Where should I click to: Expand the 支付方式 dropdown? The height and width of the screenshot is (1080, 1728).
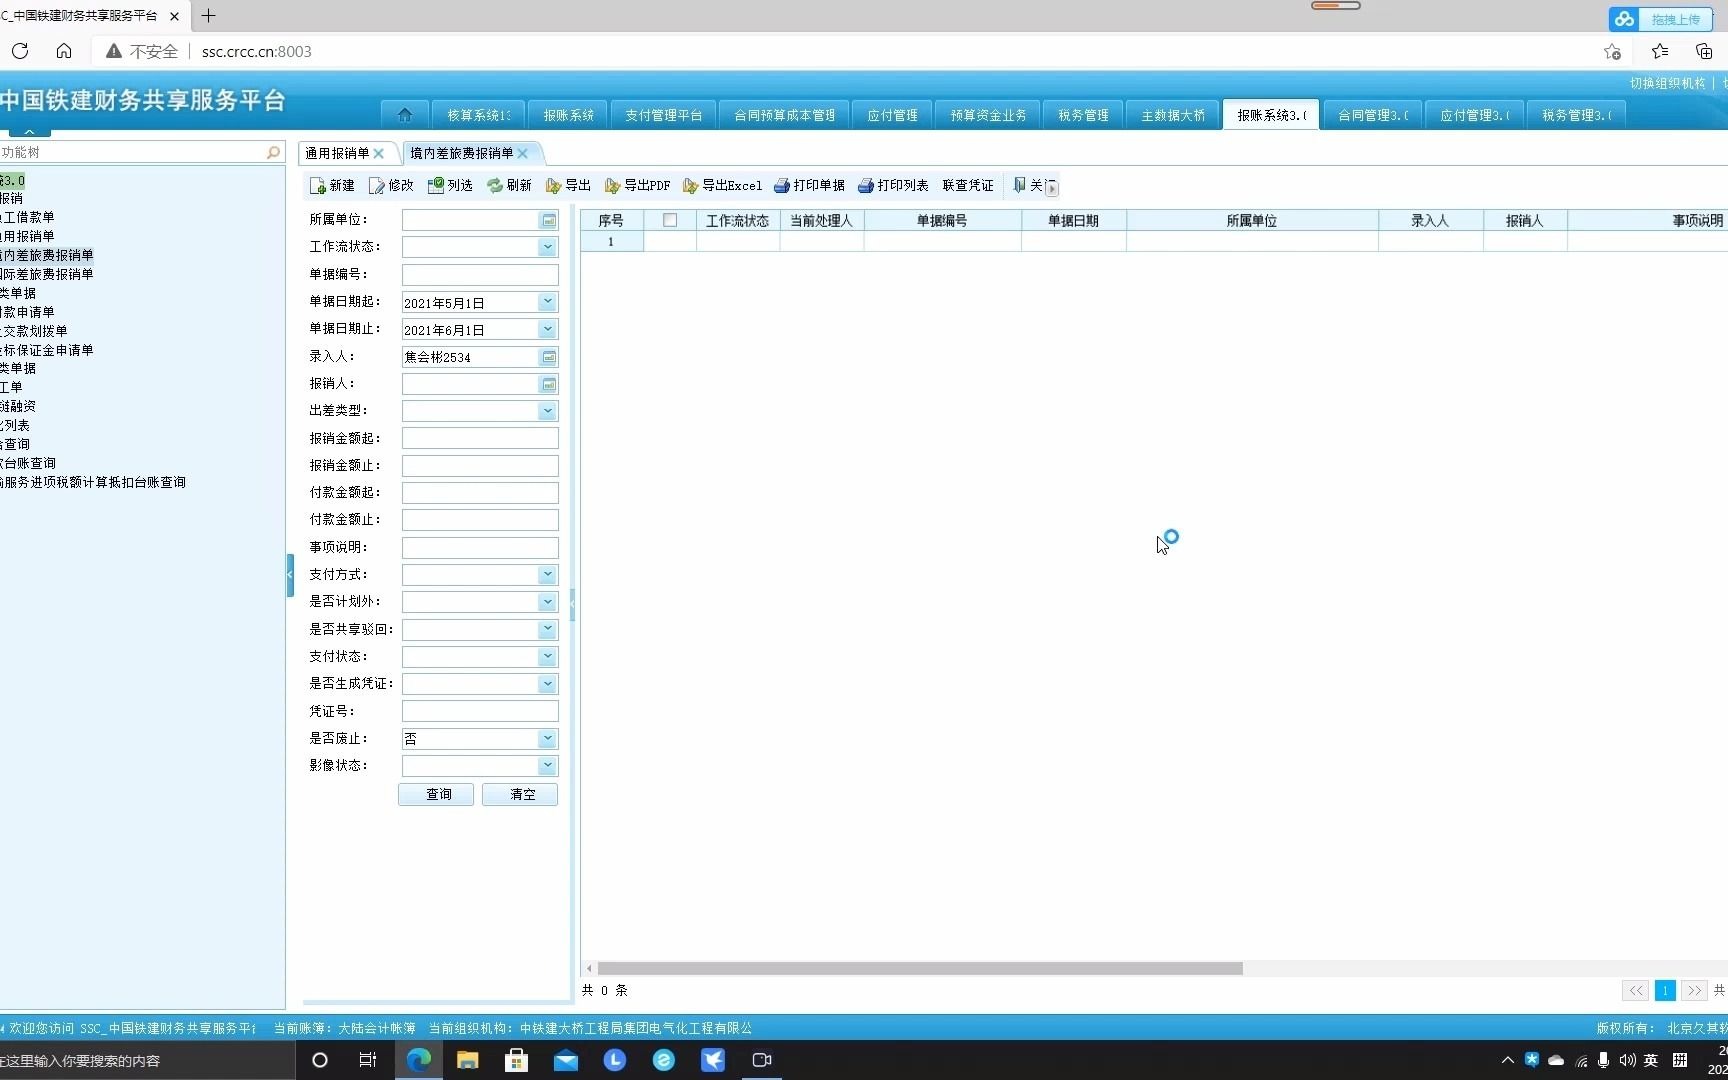tap(547, 575)
